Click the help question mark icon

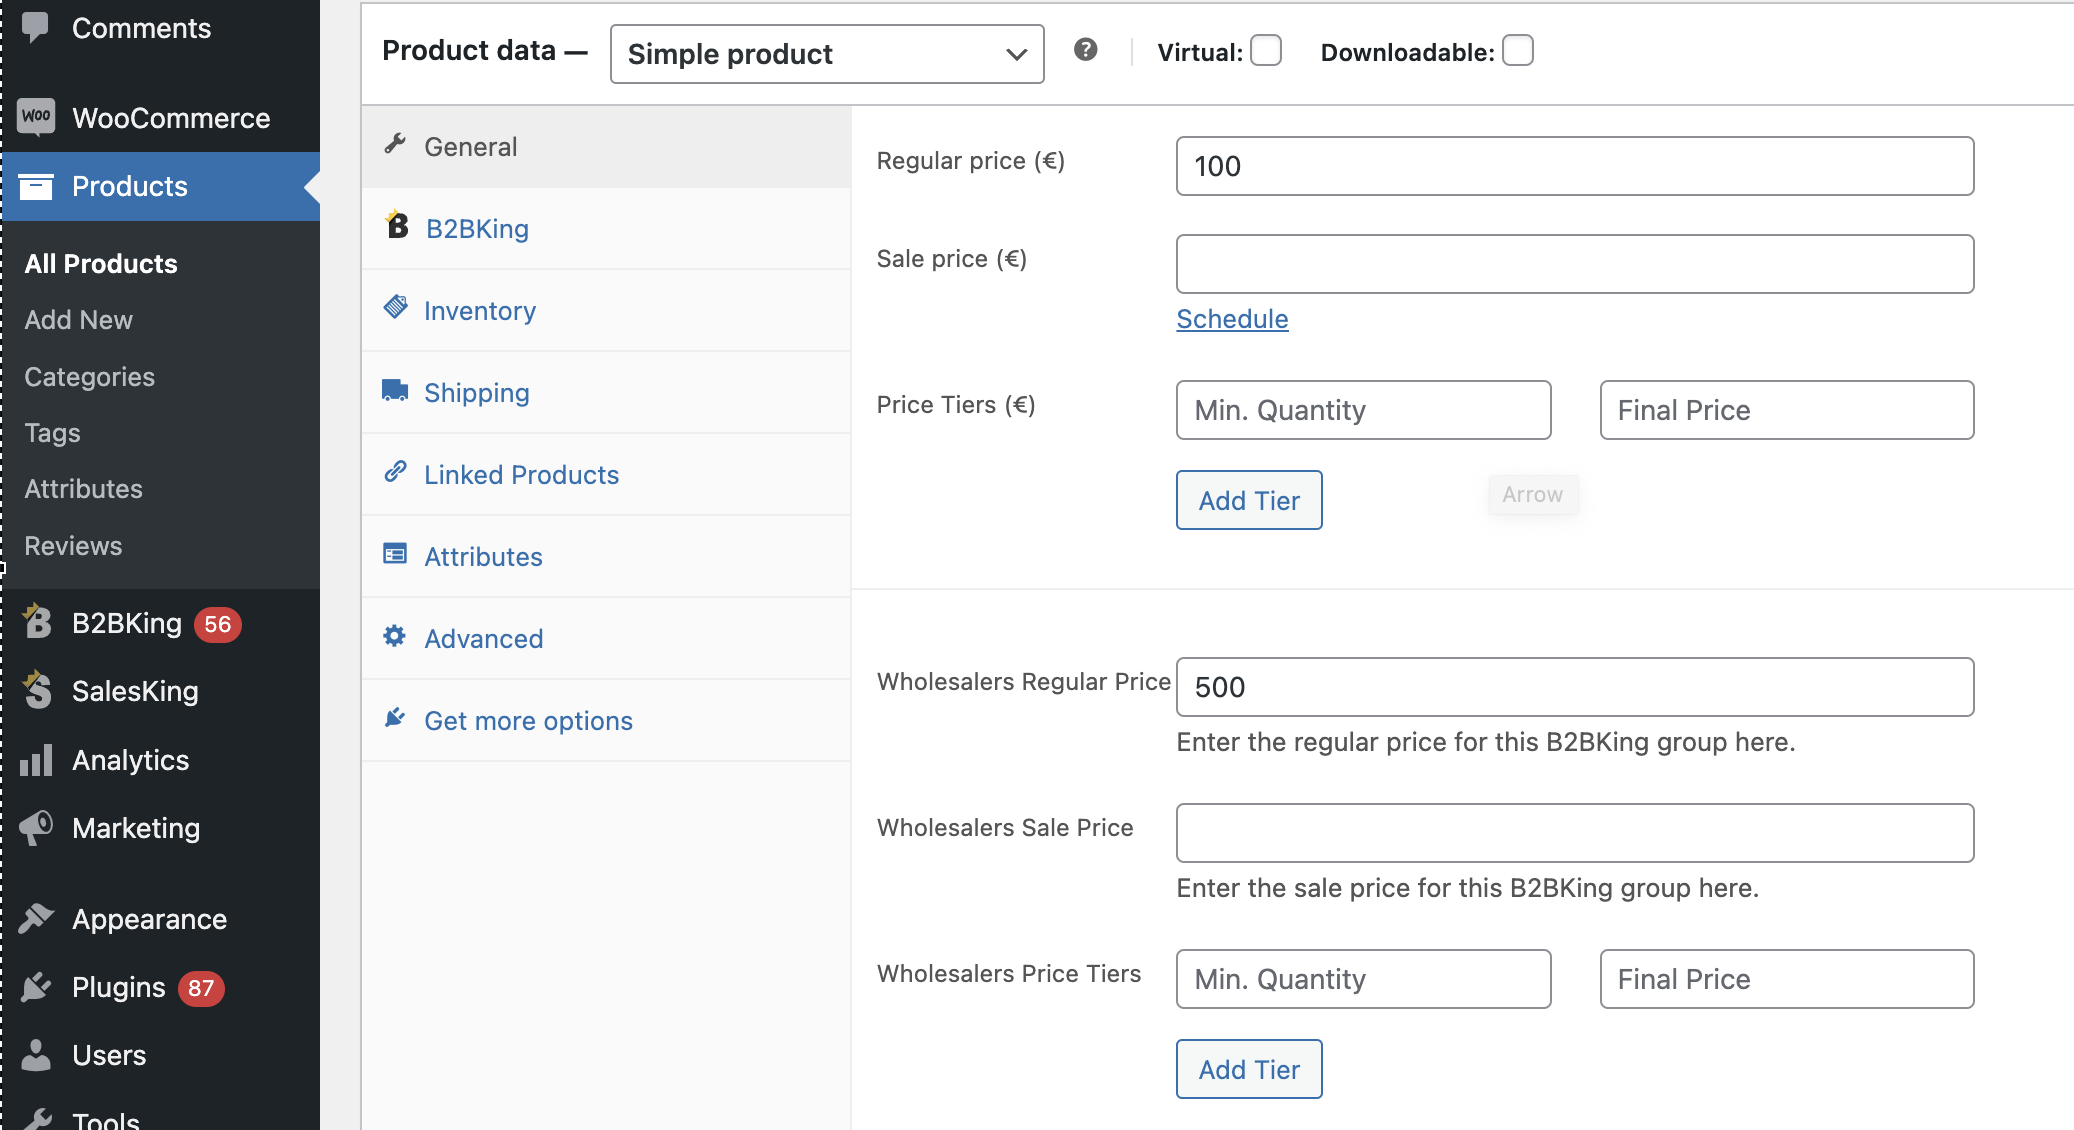coord(1085,50)
